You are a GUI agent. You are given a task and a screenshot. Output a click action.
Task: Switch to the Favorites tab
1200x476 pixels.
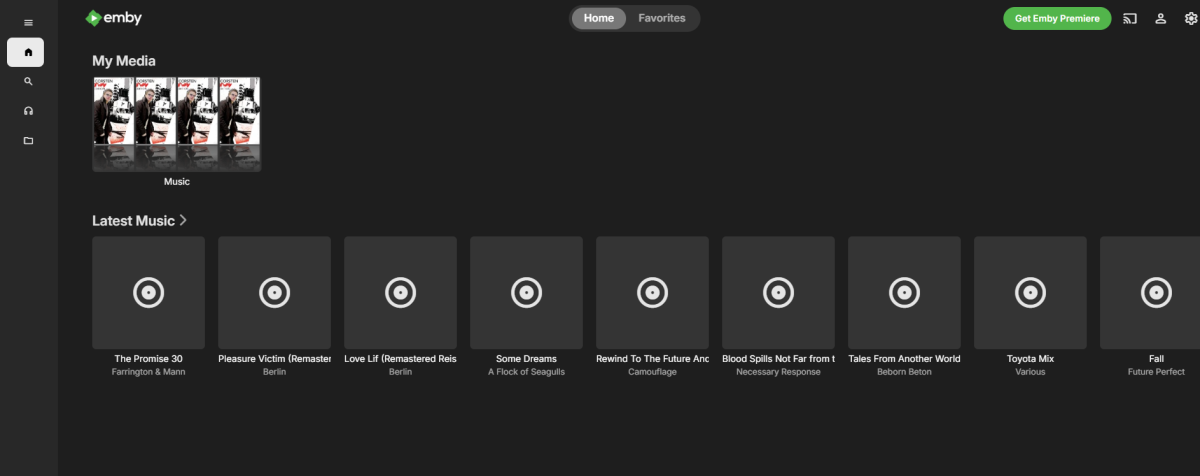pyautogui.click(x=662, y=18)
